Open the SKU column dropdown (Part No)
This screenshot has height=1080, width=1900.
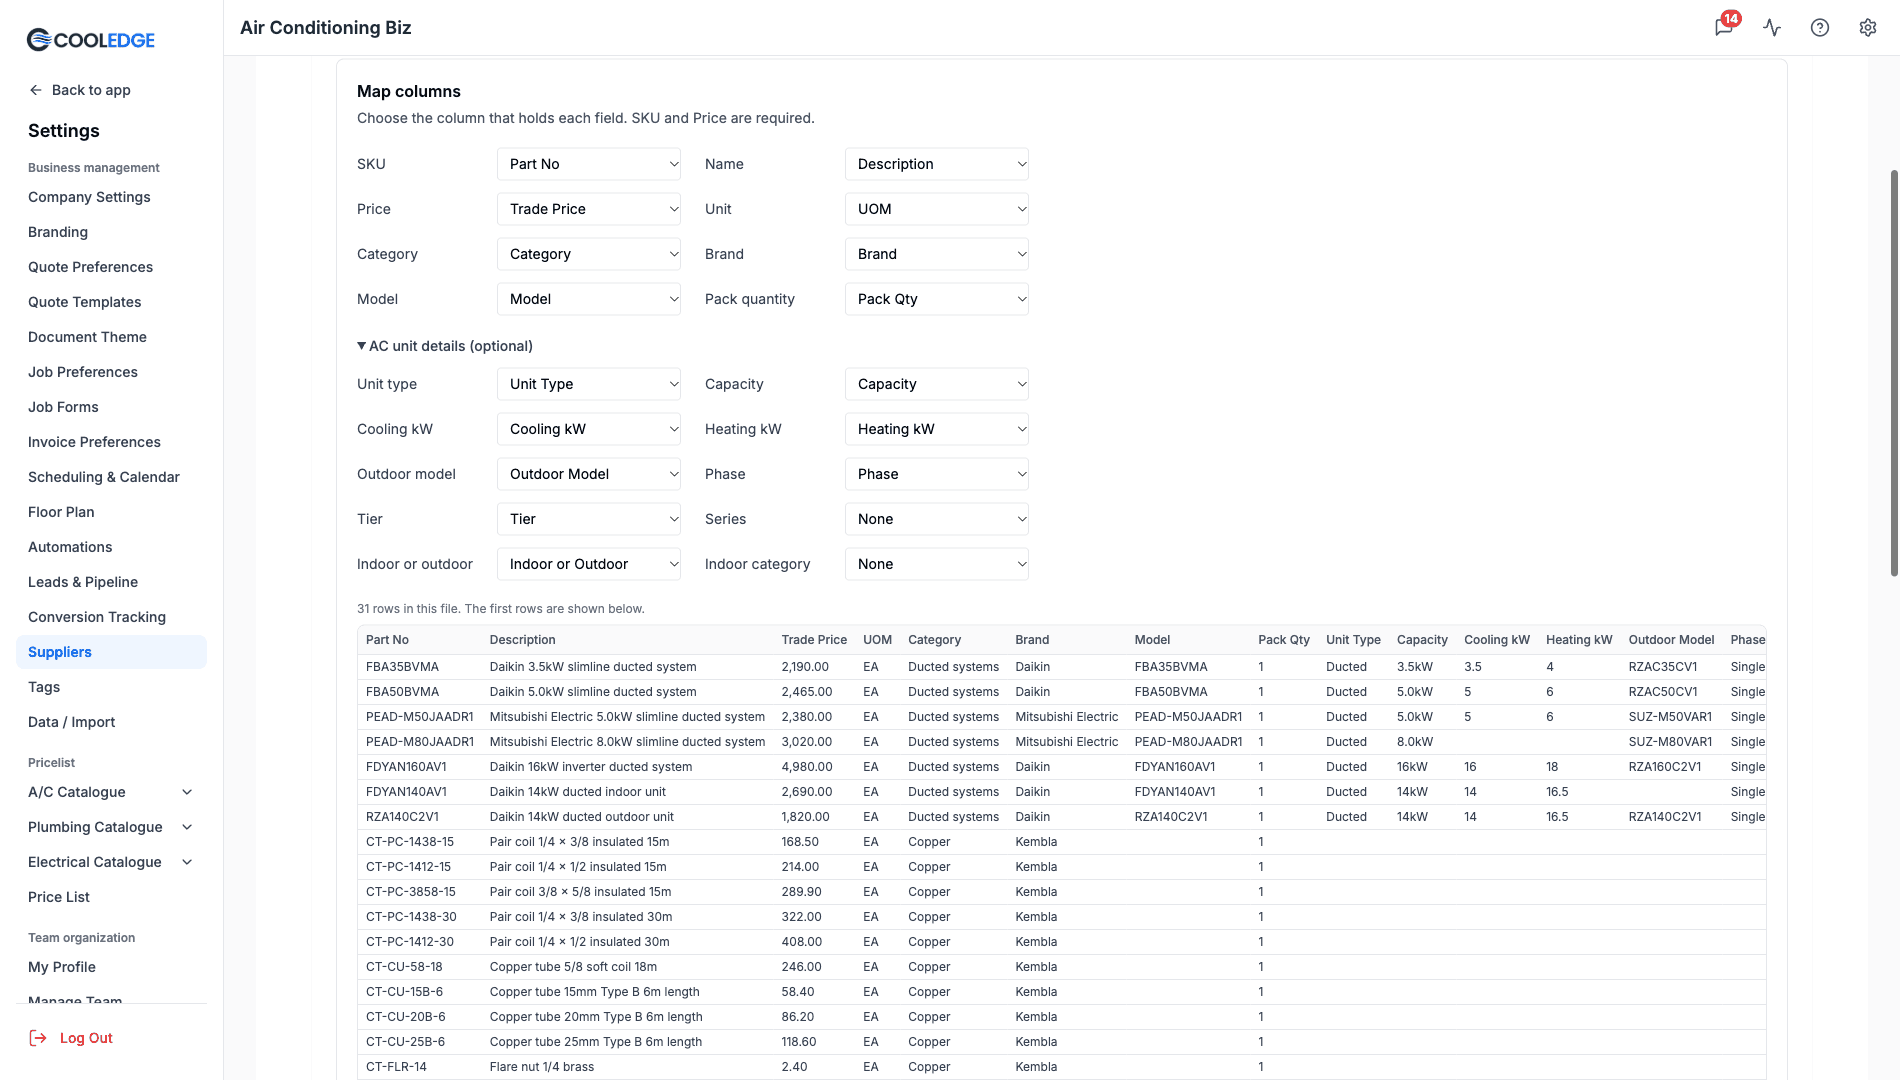[589, 164]
